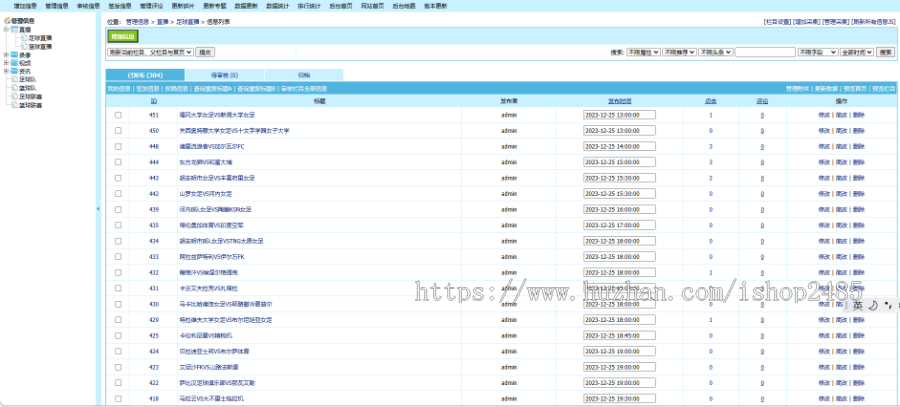Click the 删除 link for row ID 451
This screenshot has height=407, width=900.
point(858,115)
